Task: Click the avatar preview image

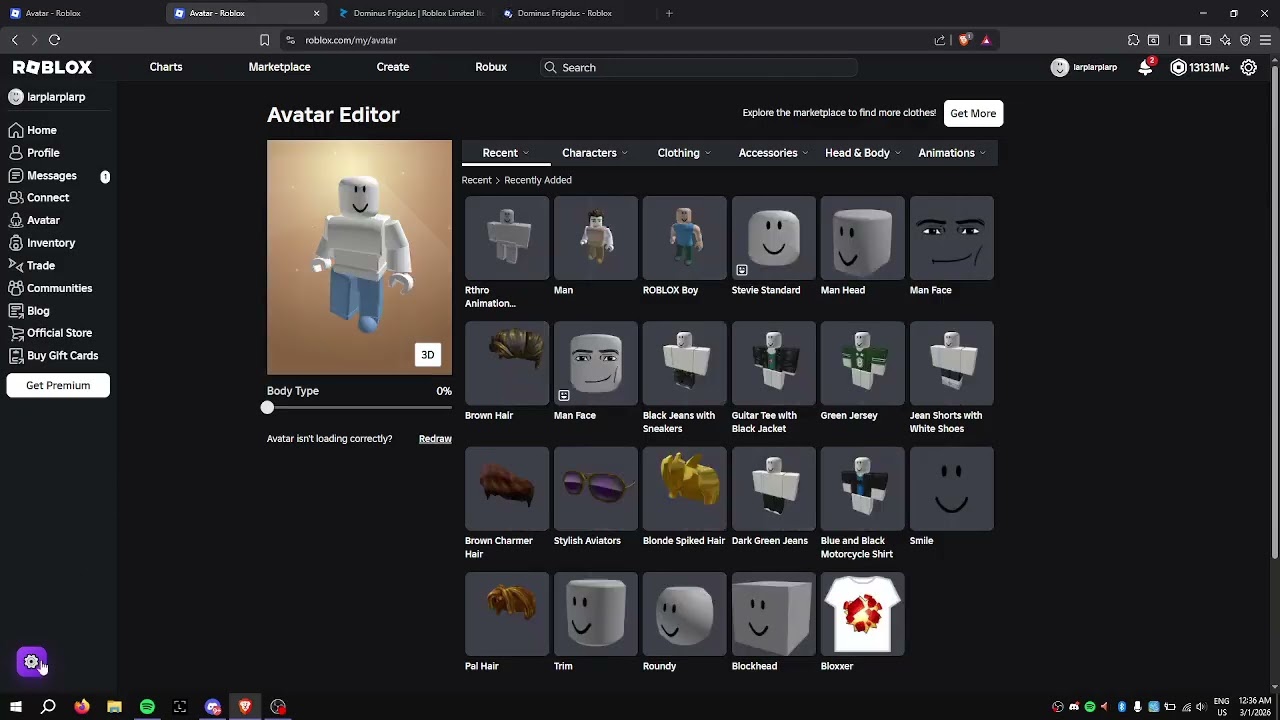Action: pos(359,257)
